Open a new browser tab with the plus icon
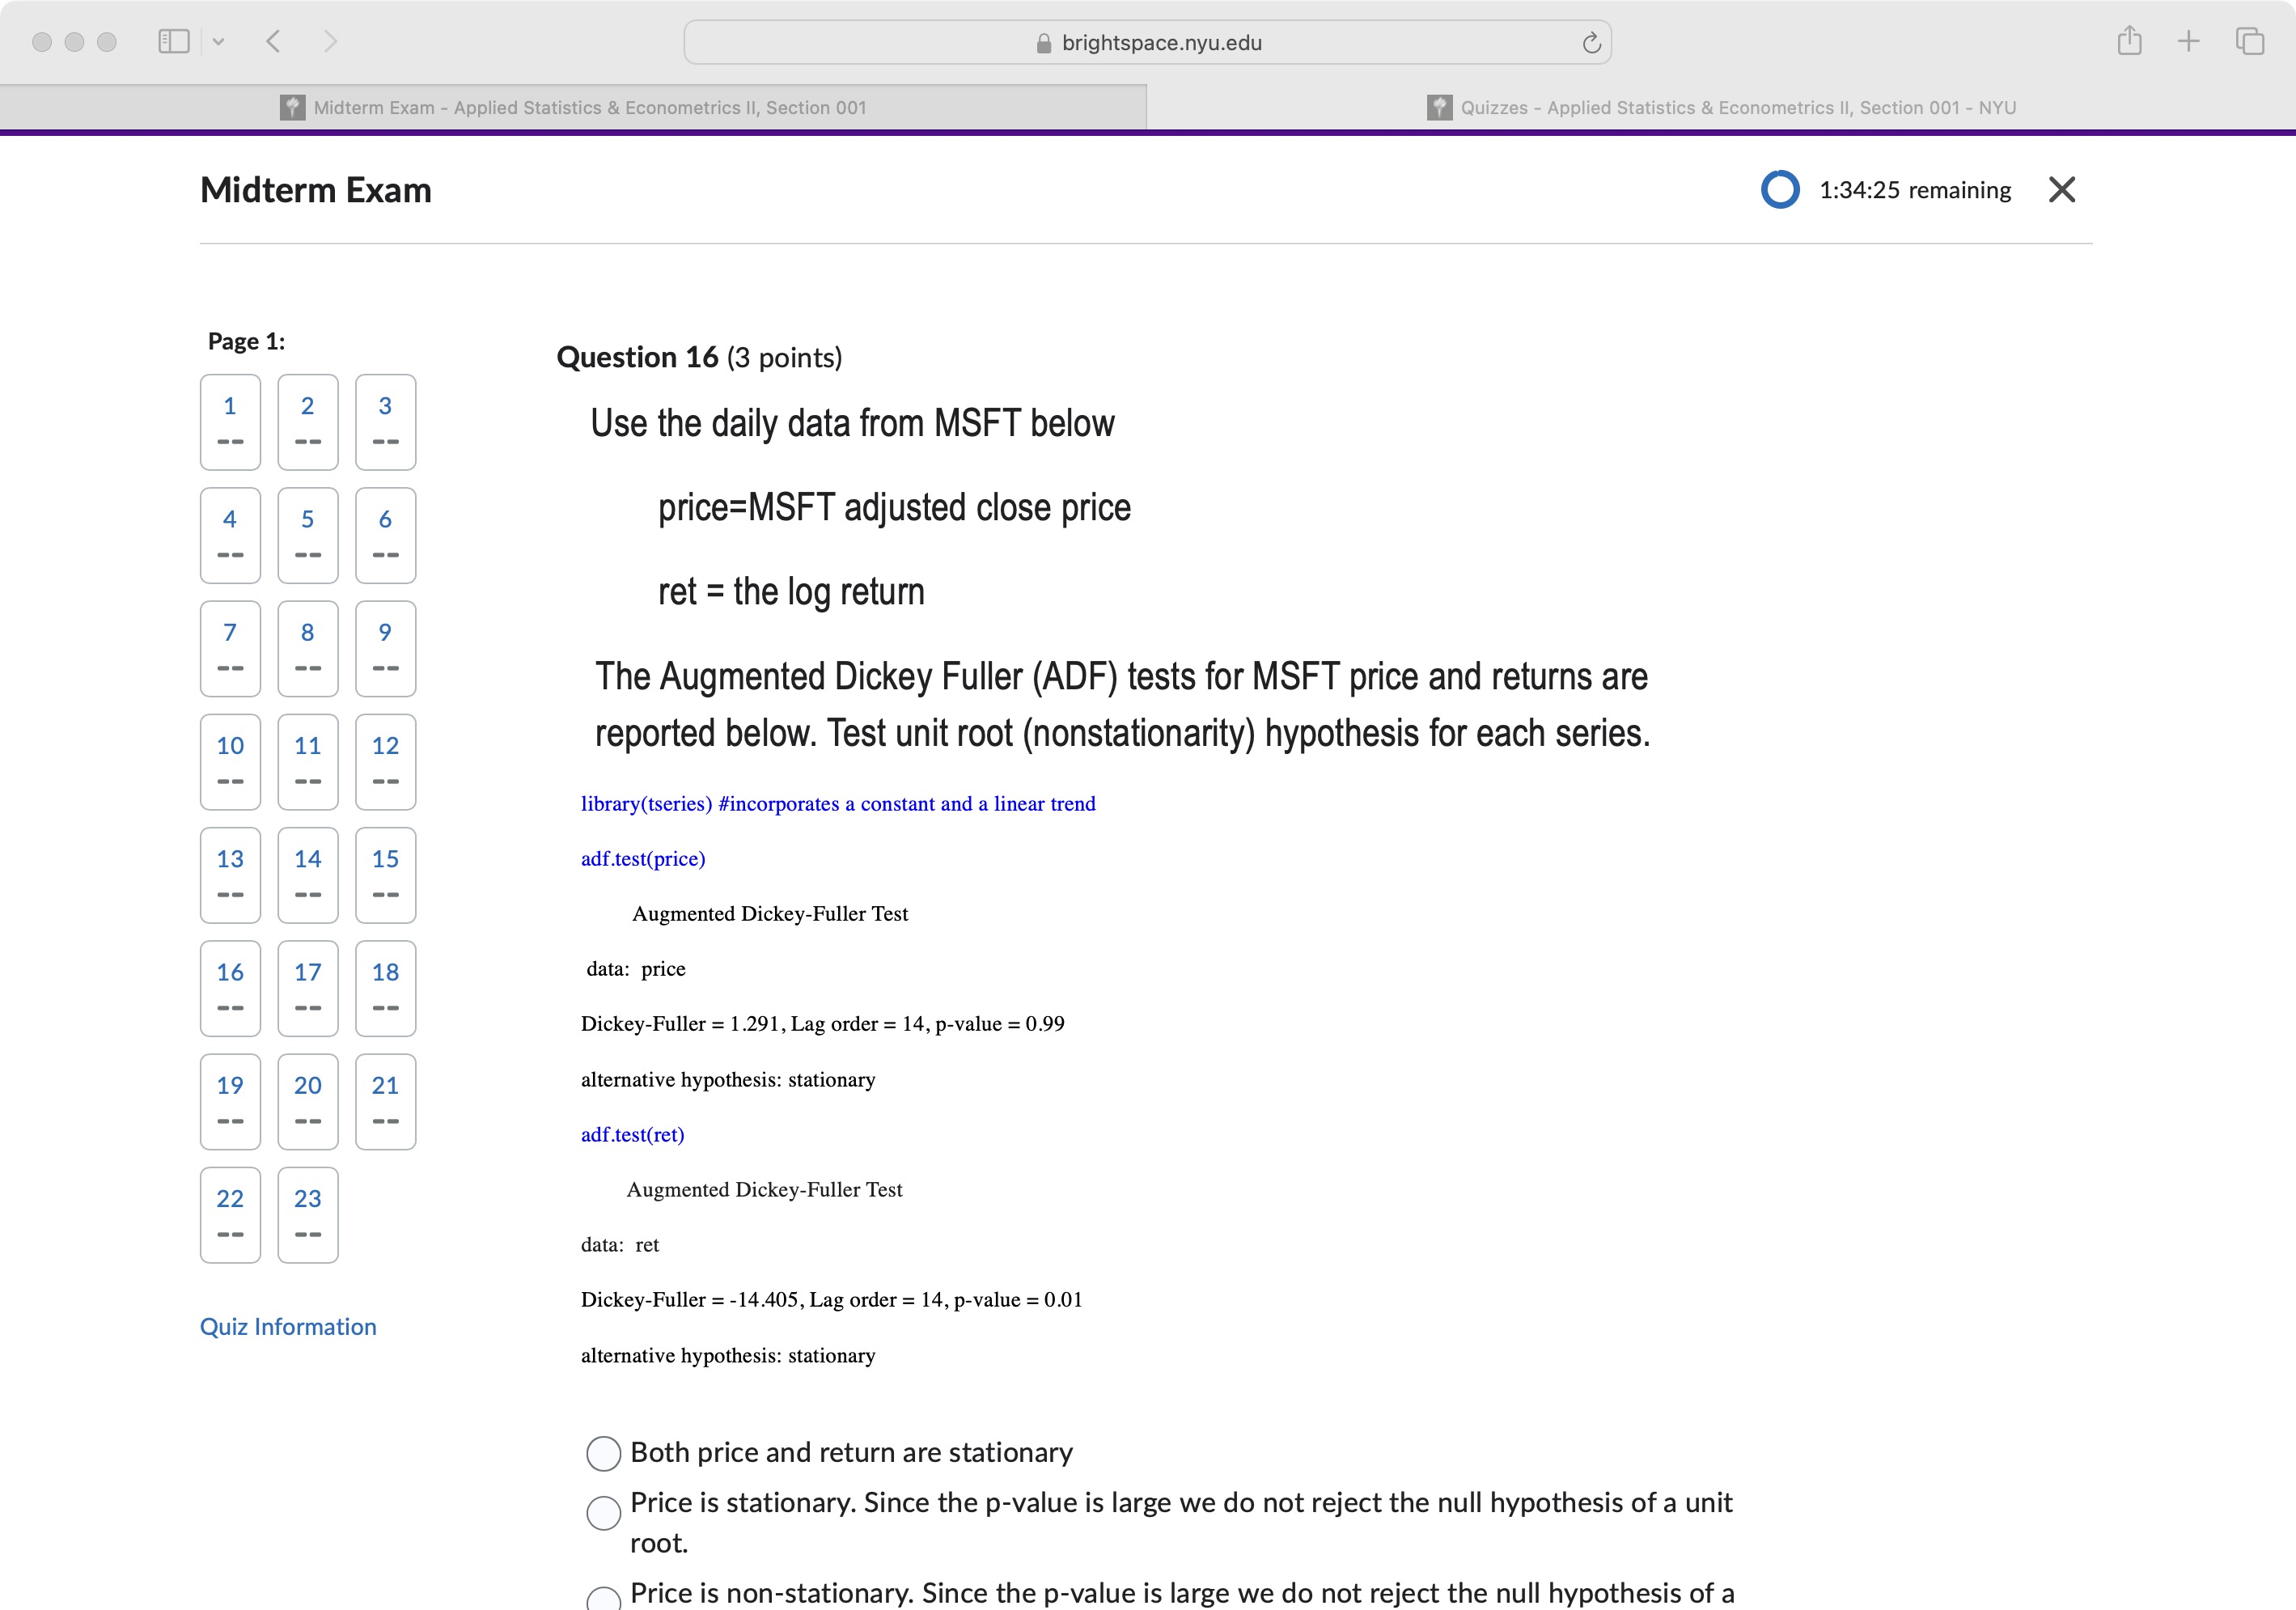The height and width of the screenshot is (1610, 2296). pyautogui.click(x=2188, y=42)
